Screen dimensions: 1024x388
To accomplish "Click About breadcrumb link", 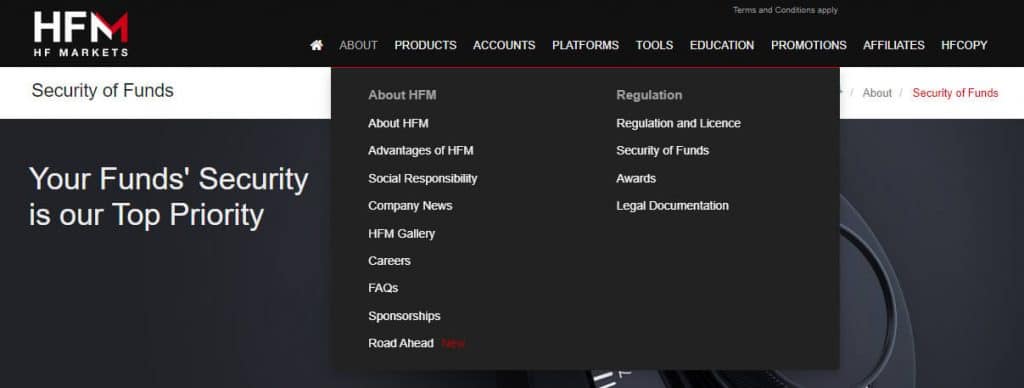I will click(877, 93).
